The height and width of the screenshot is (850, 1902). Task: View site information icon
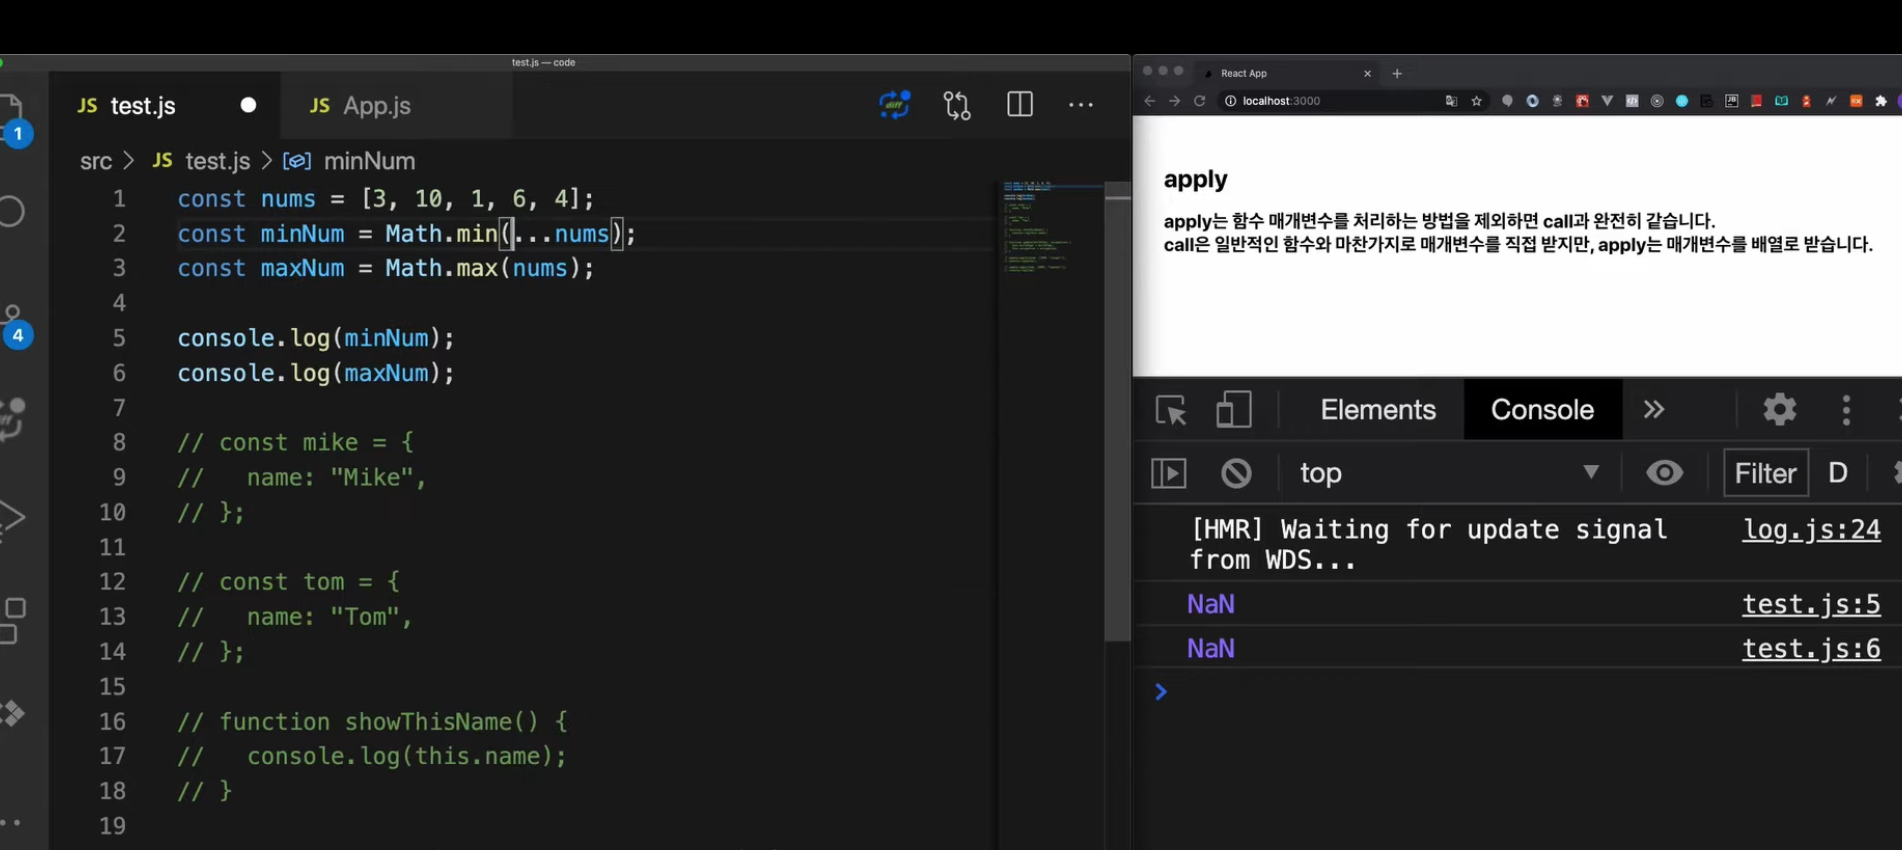(1231, 101)
